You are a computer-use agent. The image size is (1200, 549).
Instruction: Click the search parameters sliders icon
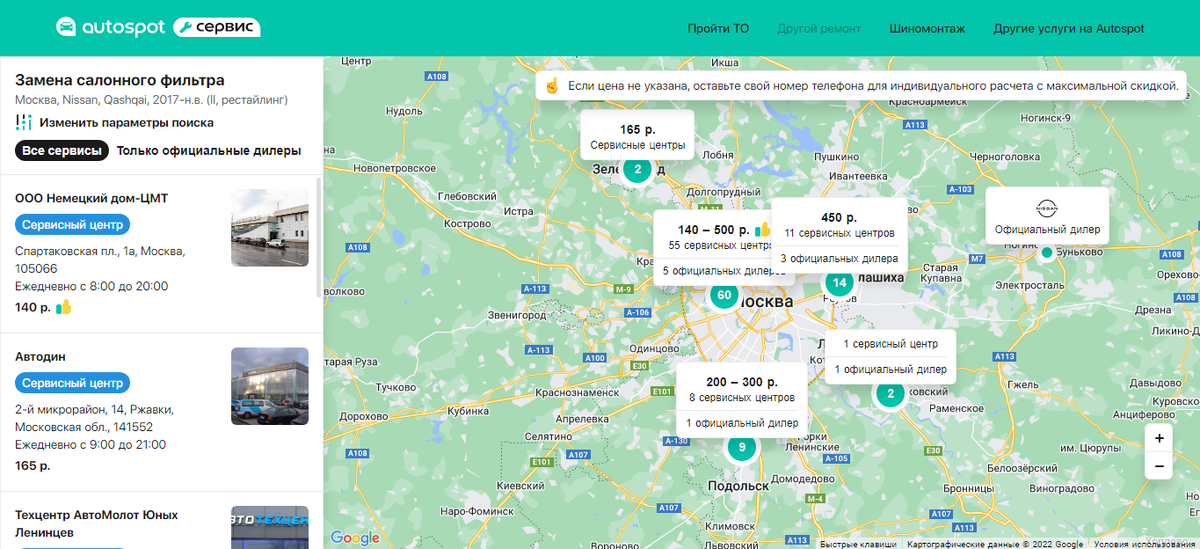pyautogui.click(x=24, y=123)
